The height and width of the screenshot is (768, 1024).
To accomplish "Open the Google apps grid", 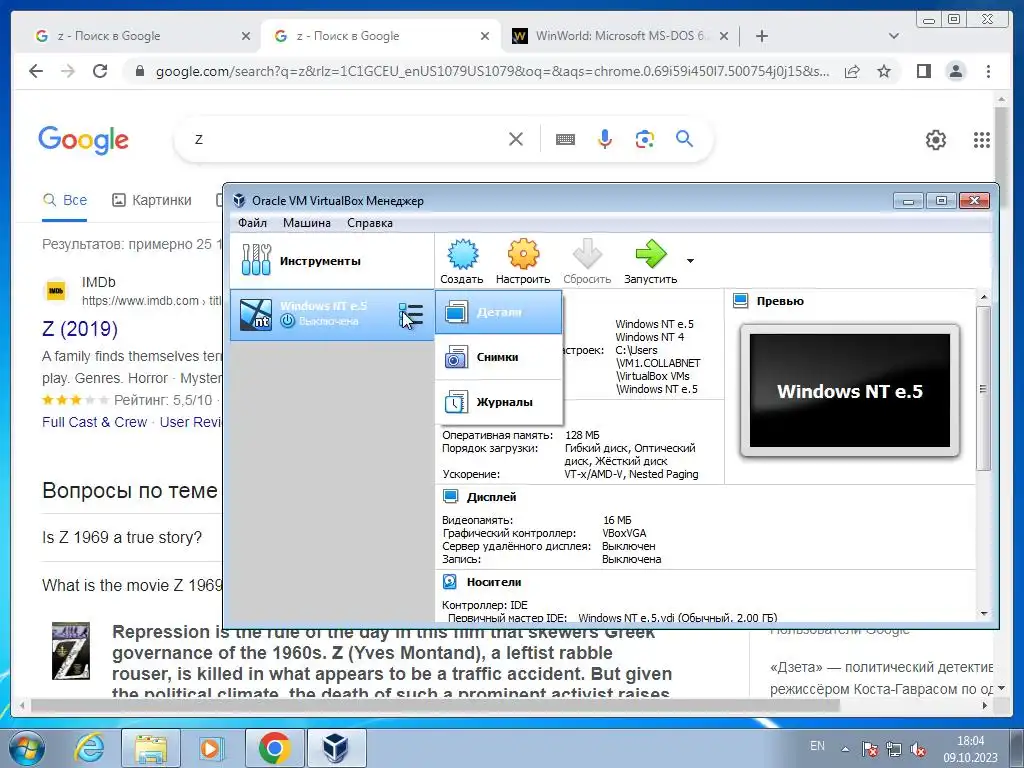I will tap(982, 140).
